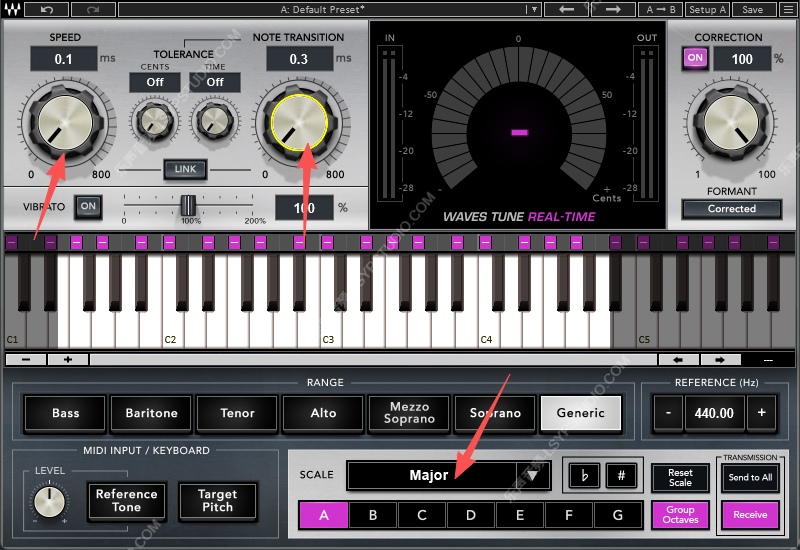Click the Waves logo icon
Image resolution: width=800 pixels, height=550 pixels.
click(11, 9)
